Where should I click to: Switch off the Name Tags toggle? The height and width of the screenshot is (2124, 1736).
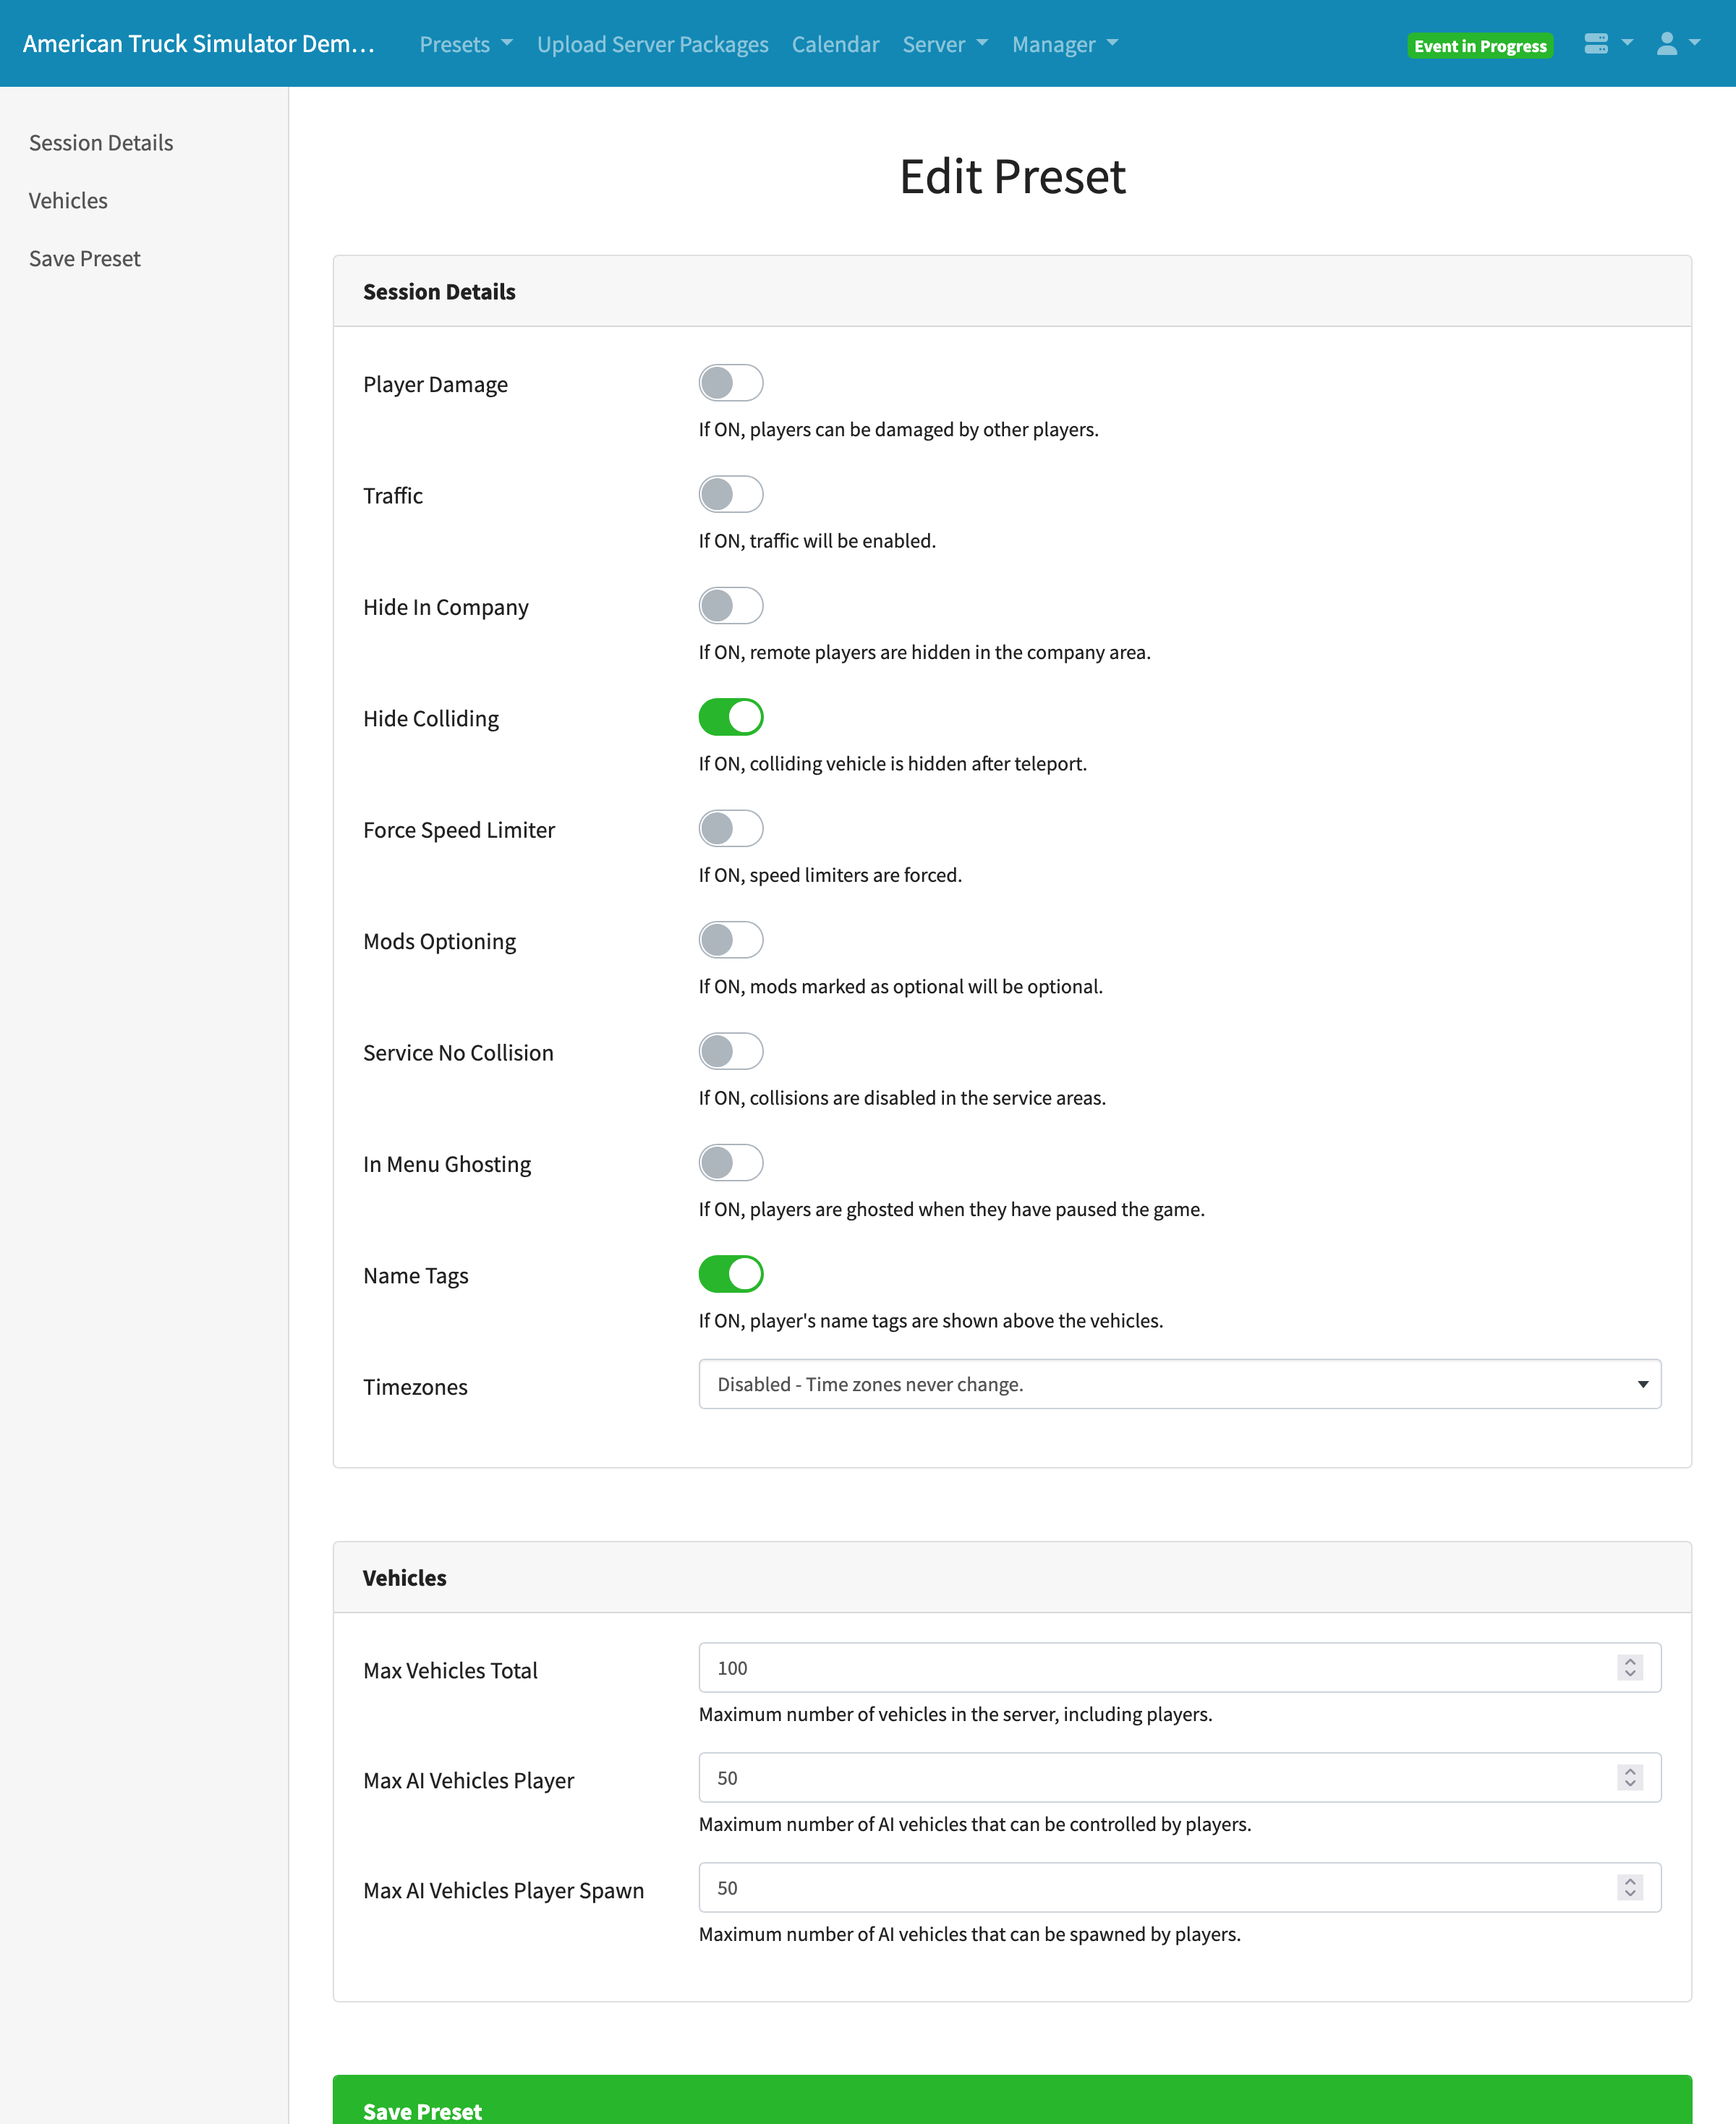point(730,1274)
